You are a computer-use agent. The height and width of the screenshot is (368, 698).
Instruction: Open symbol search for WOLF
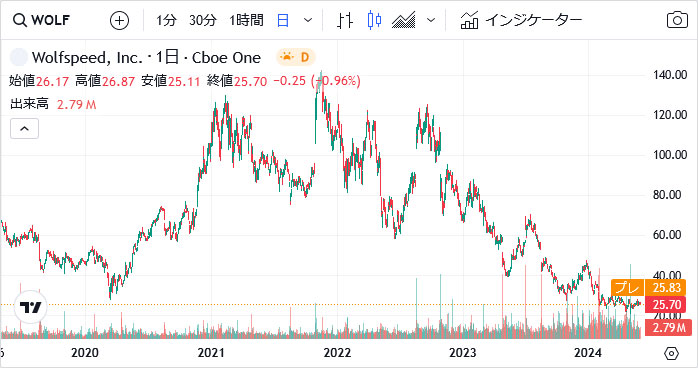click(x=41, y=20)
